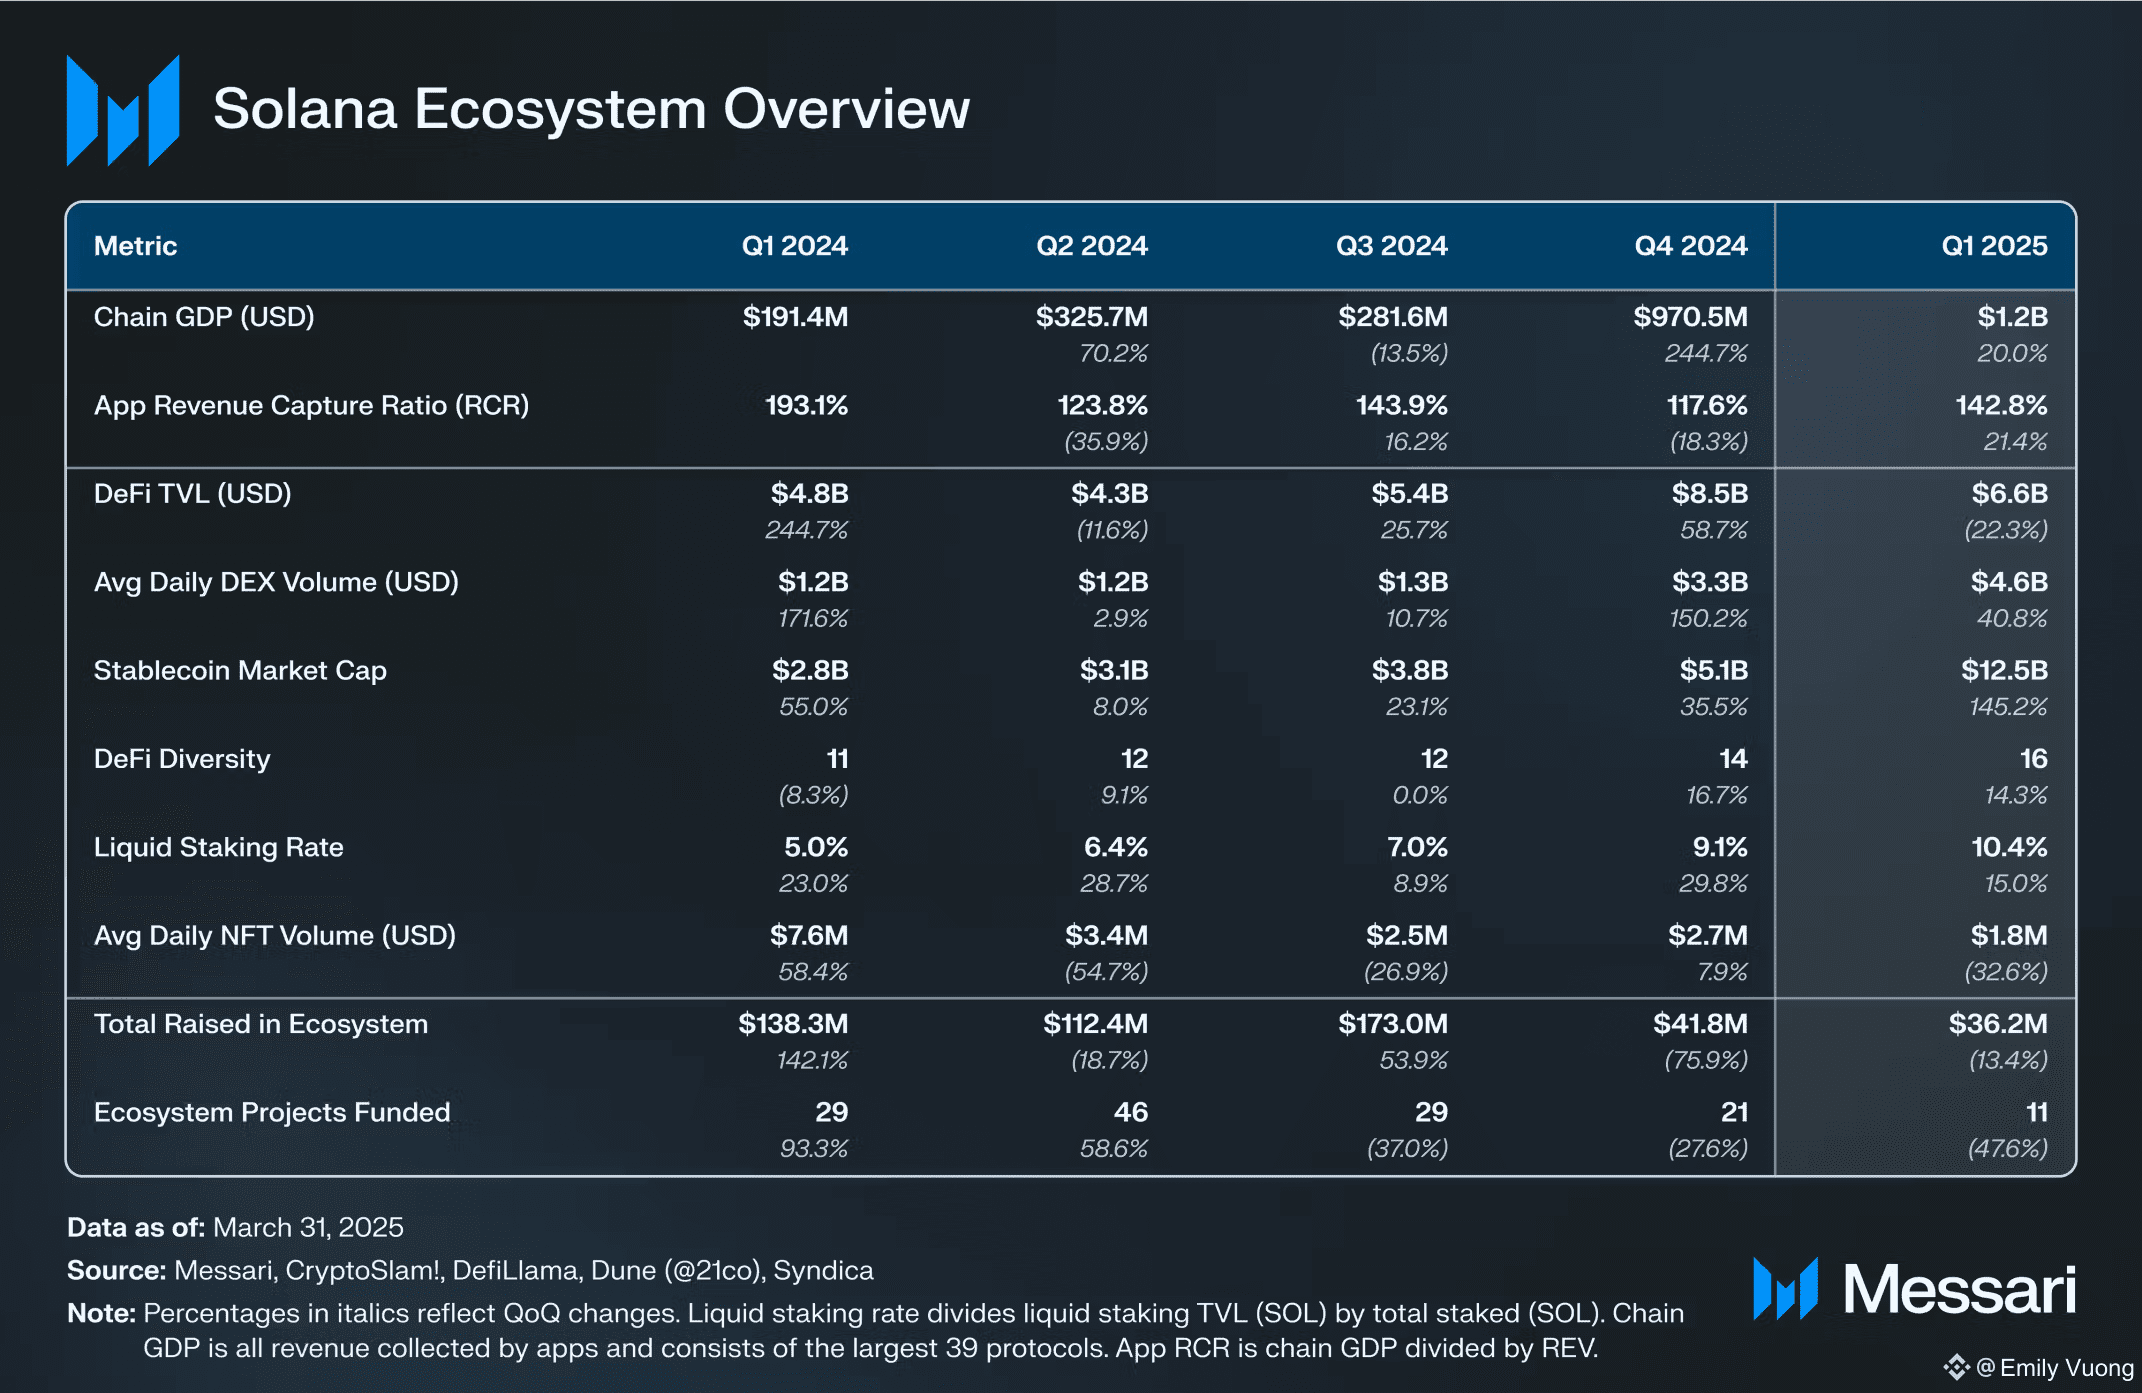Screen dimensions: 2142x1393
Task: Click the Liquid Staking Rate row label
Action: pyautogui.click(x=219, y=847)
